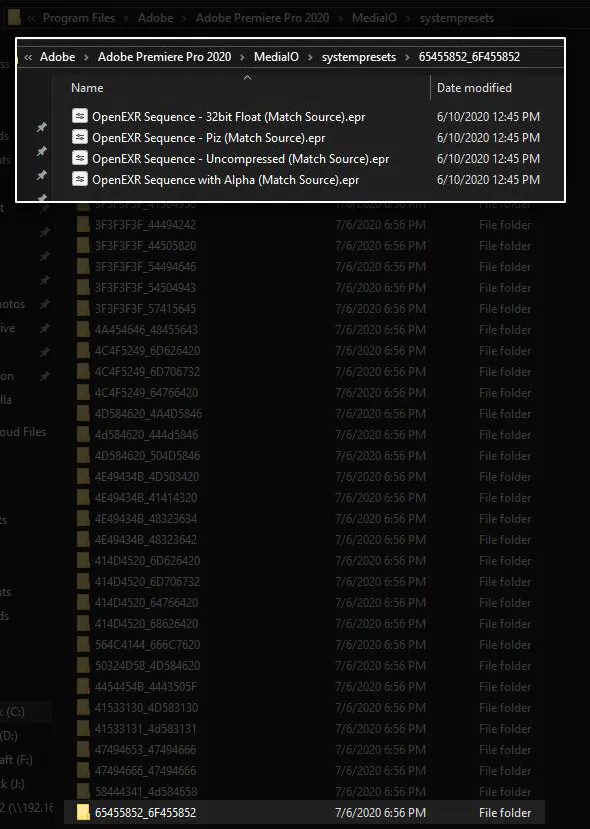This screenshot has height=829, width=590.
Task: Click the folder icon beside 414D4520_6D626420
Action: pyautogui.click(x=83, y=560)
